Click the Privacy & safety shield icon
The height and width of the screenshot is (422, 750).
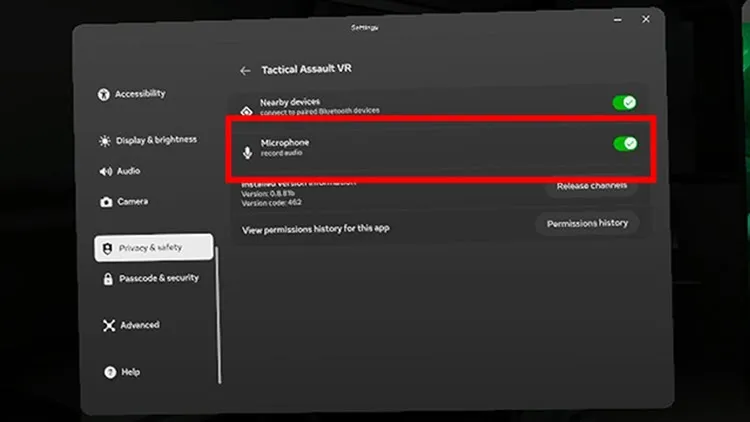pyautogui.click(x=107, y=248)
